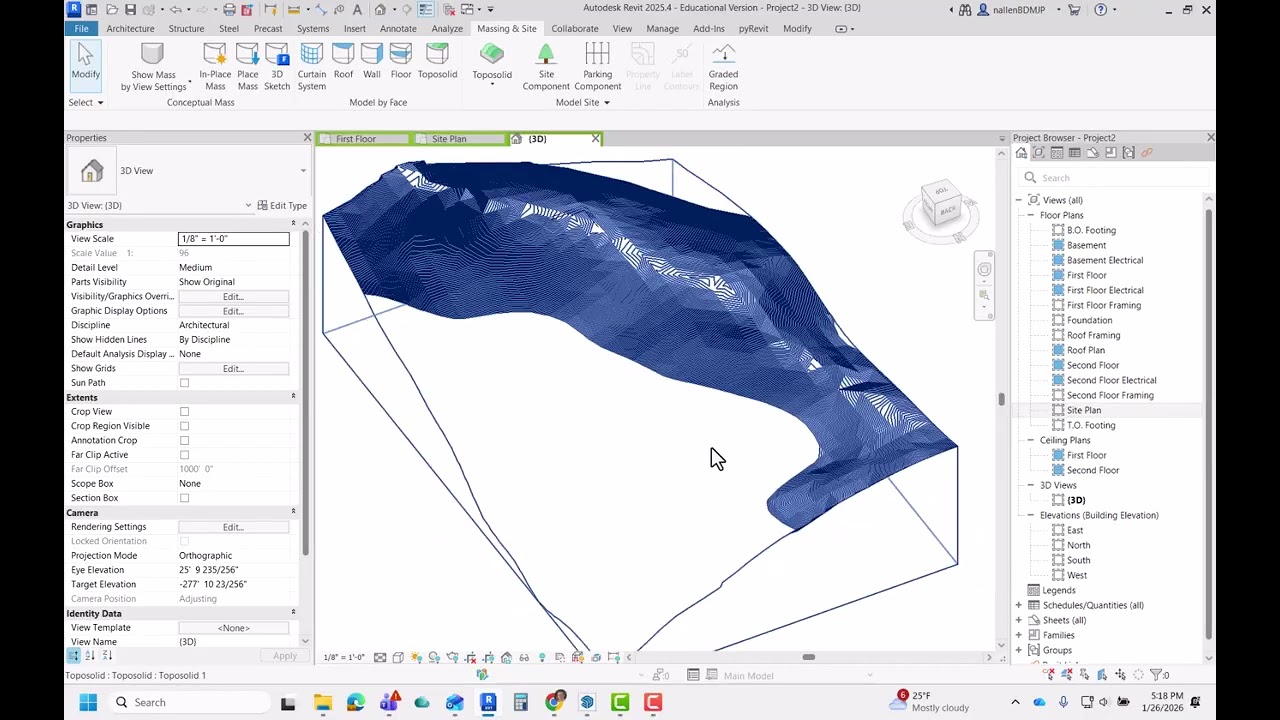Select Roof by face tool
1280x720 pixels.
click(343, 62)
